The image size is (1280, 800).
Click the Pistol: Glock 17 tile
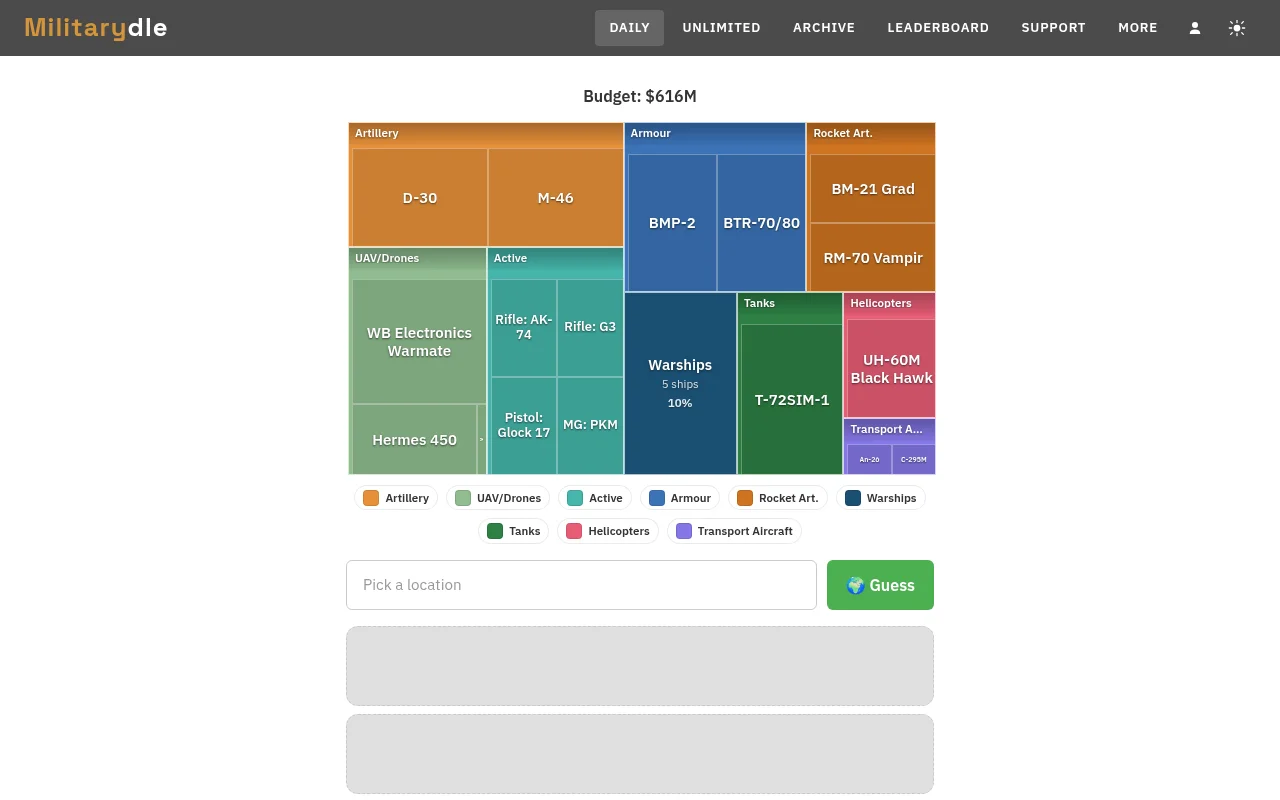click(524, 425)
